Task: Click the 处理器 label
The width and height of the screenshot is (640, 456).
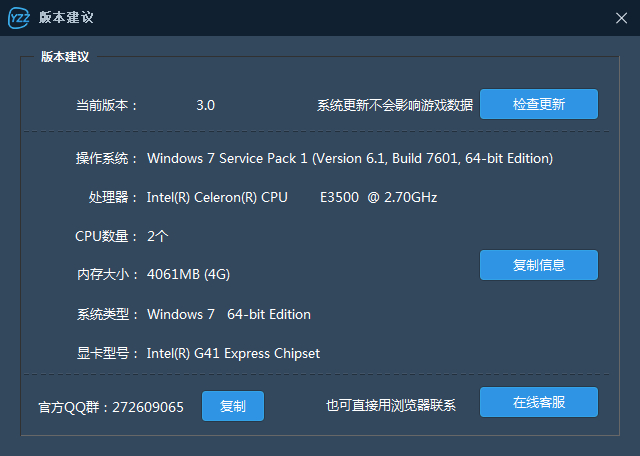Action: coord(113,198)
